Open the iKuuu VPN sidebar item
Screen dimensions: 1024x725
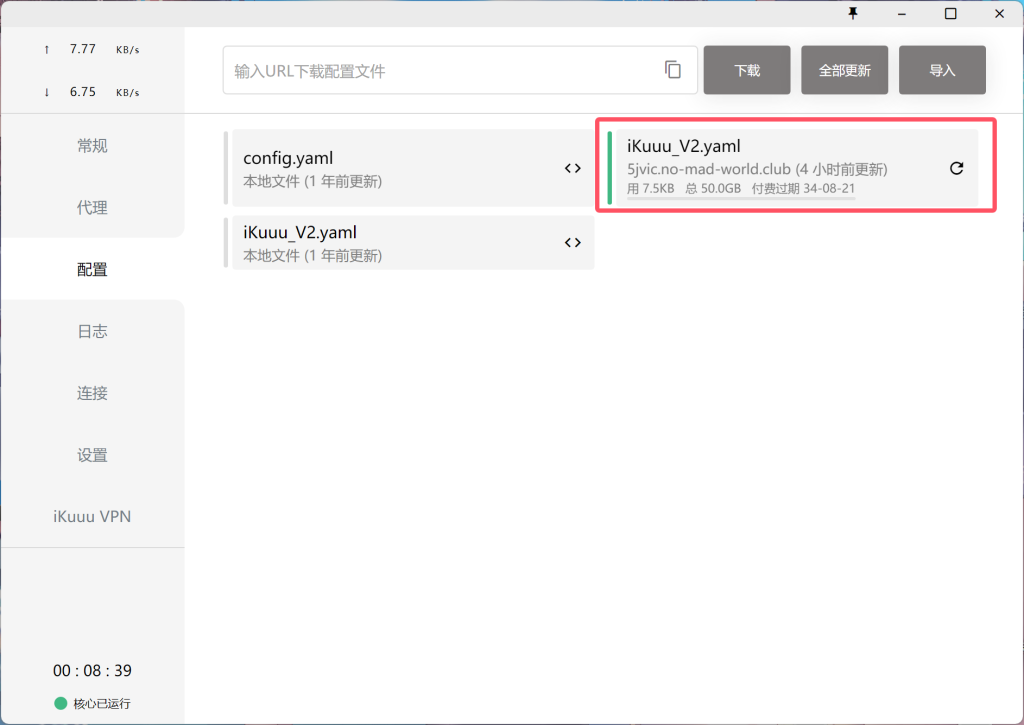coord(92,518)
